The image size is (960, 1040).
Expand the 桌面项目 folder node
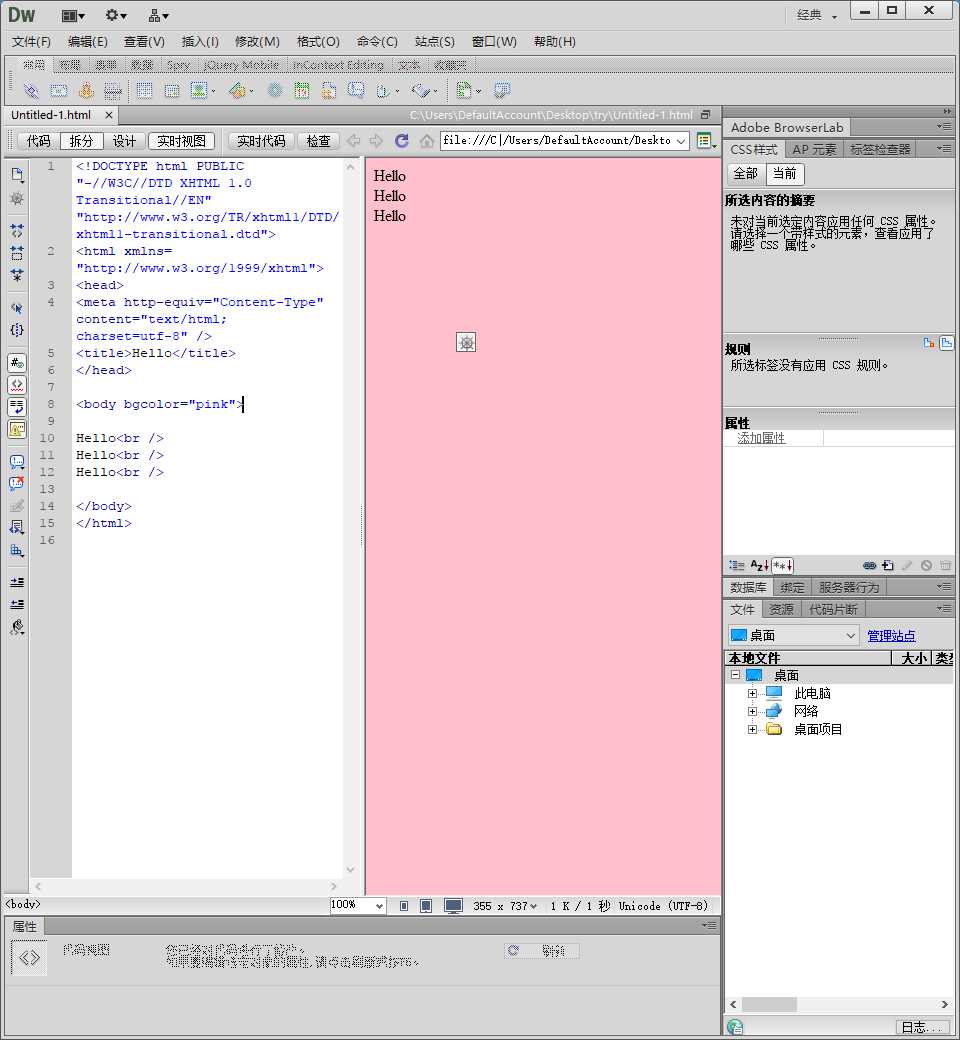752,730
